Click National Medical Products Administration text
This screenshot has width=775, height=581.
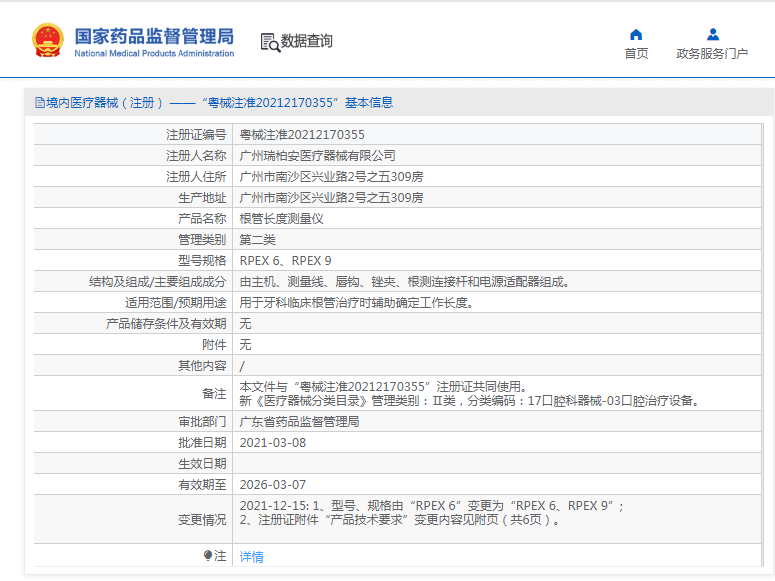point(154,53)
